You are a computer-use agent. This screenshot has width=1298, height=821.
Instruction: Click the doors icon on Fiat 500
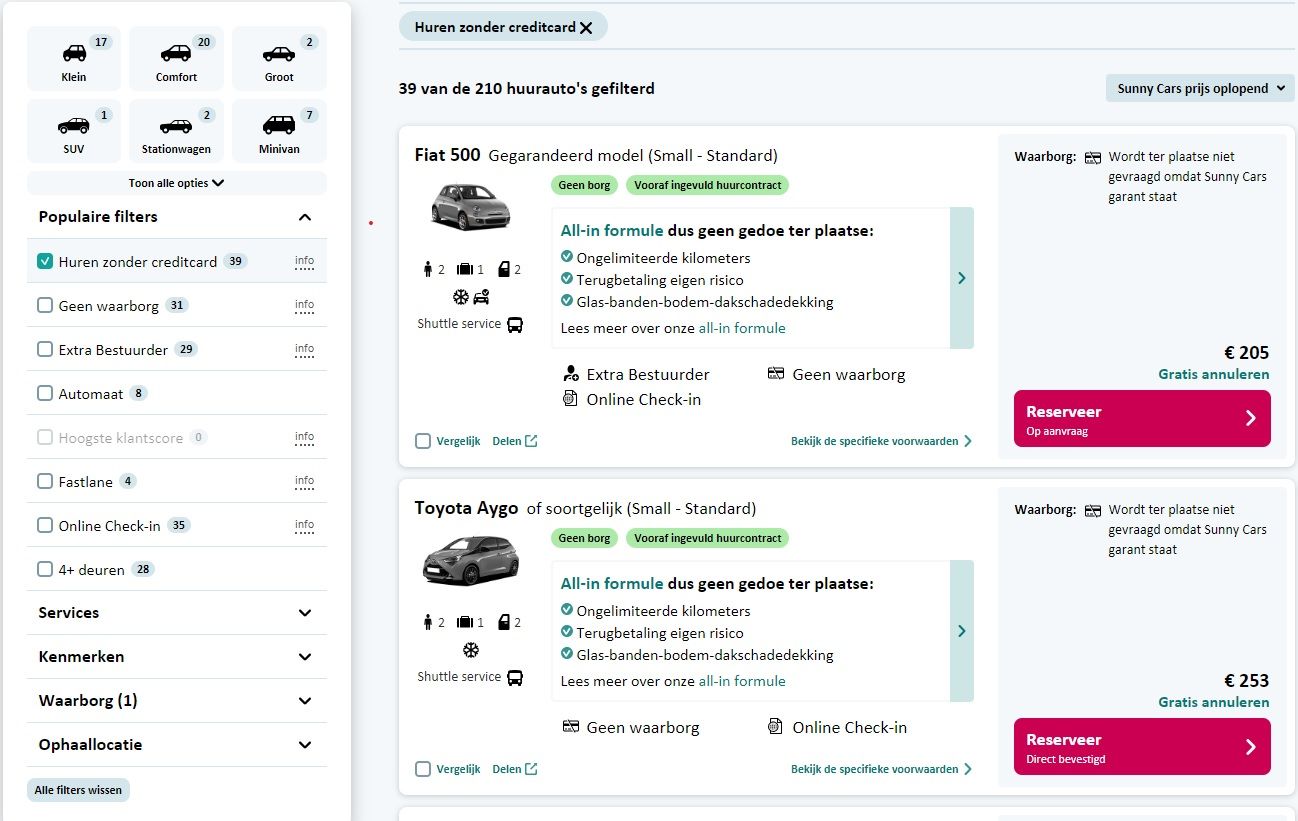click(x=504, y=269)
